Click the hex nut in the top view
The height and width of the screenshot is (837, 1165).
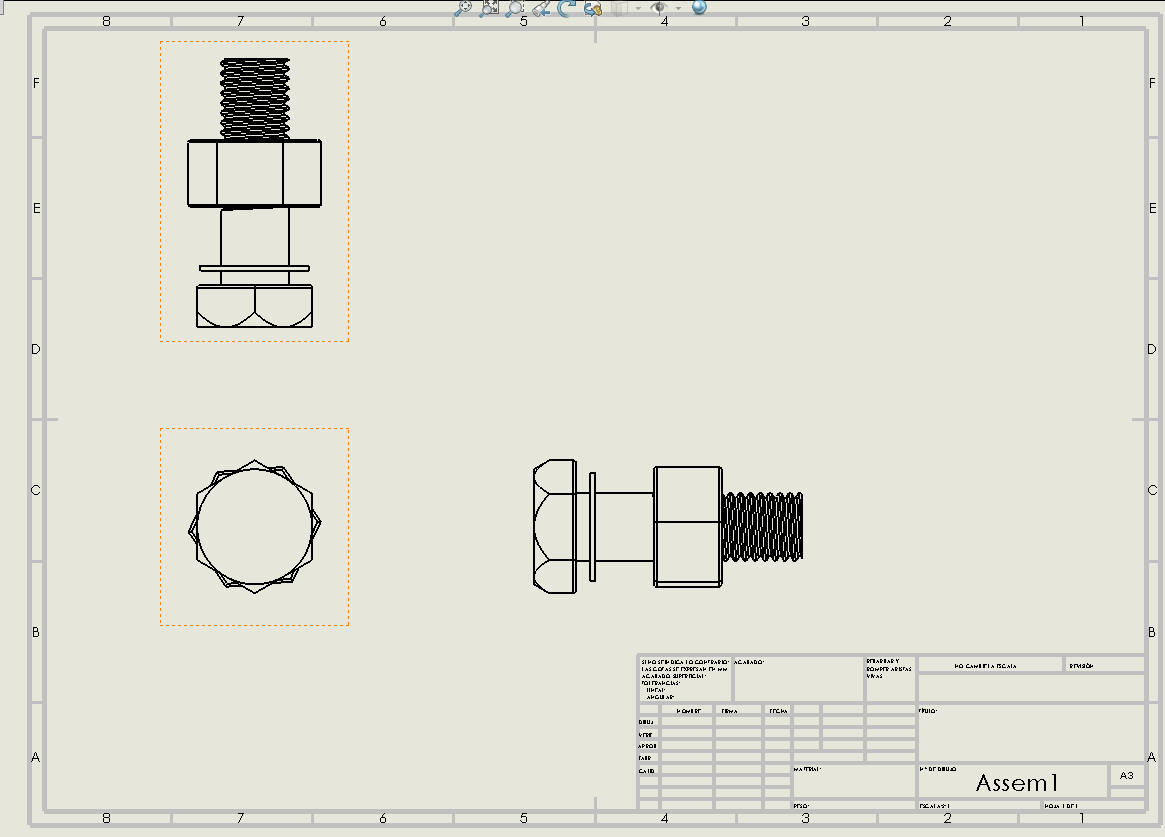tap(254, 173)
